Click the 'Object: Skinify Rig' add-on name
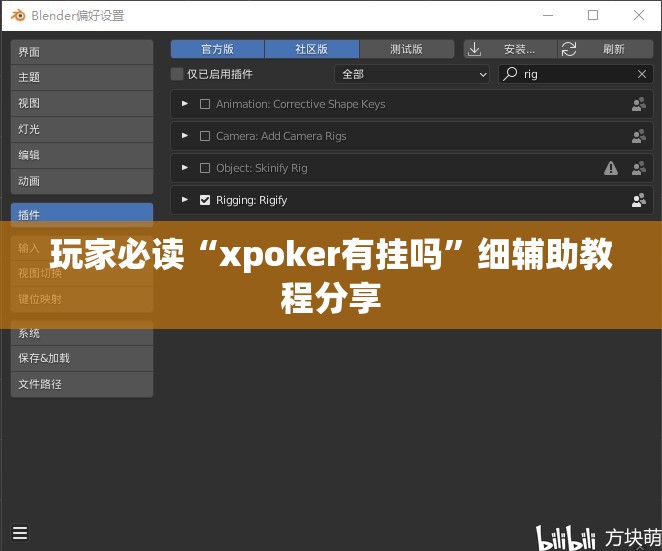 coord(262,168)
